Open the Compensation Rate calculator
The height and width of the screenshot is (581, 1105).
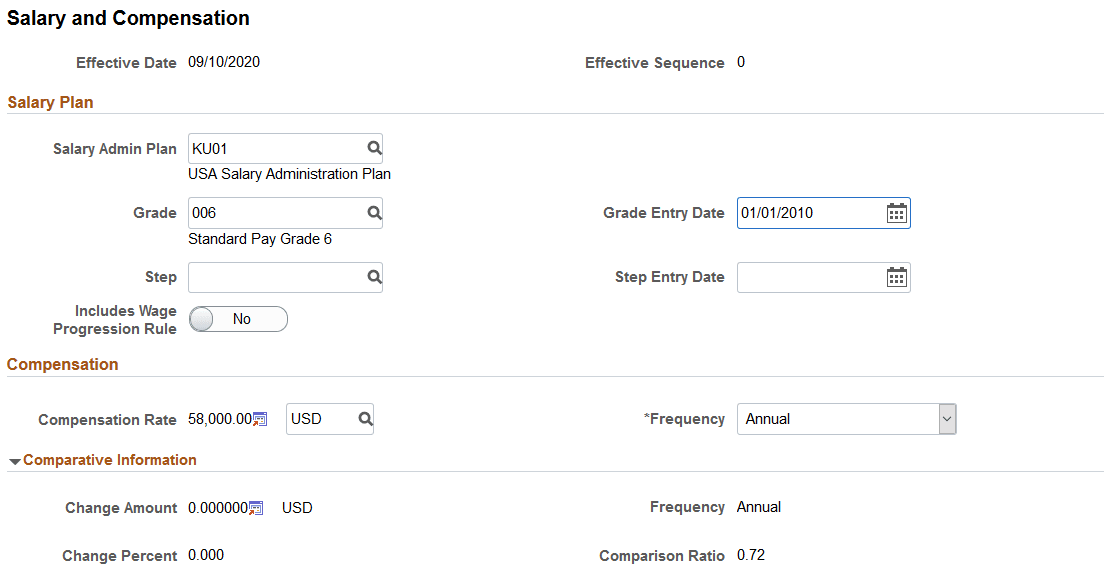[260, 419]
